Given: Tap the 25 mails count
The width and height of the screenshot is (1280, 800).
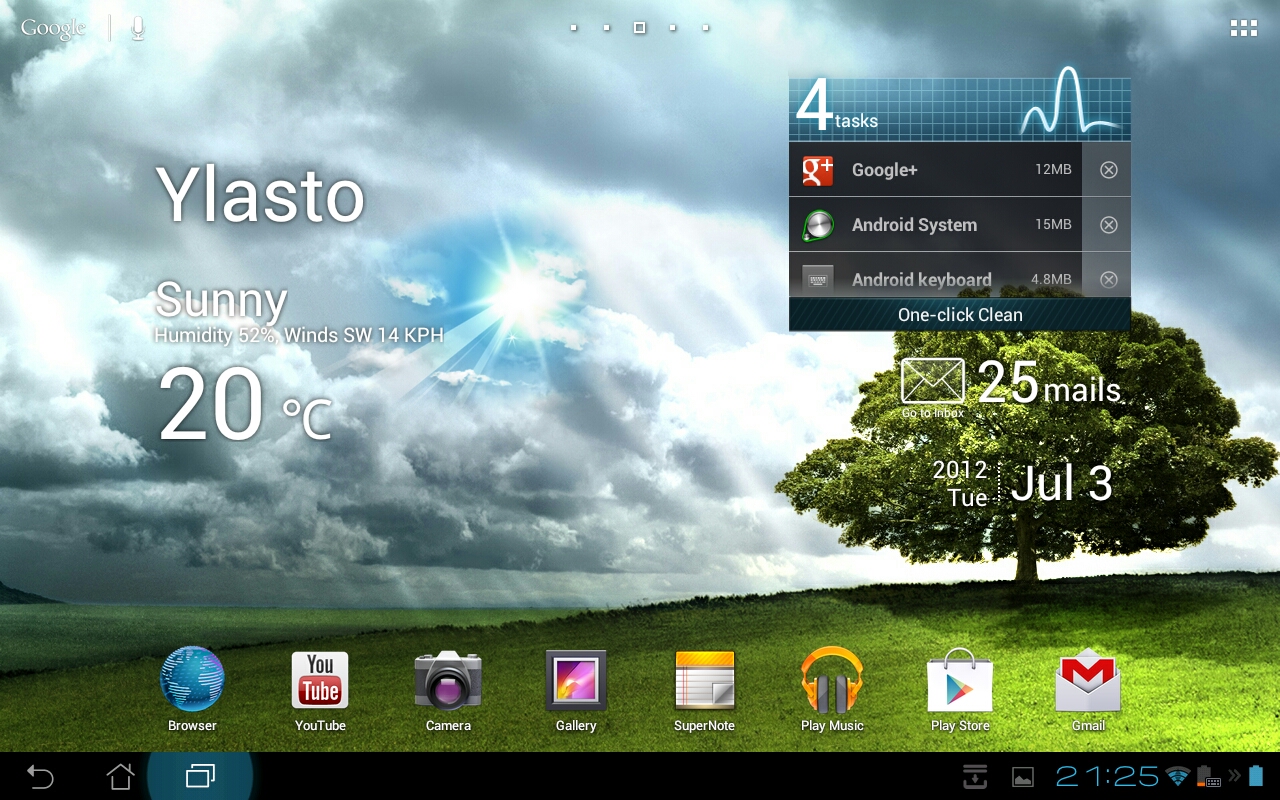Looking at the screenshot, I should click(1049, 382).
